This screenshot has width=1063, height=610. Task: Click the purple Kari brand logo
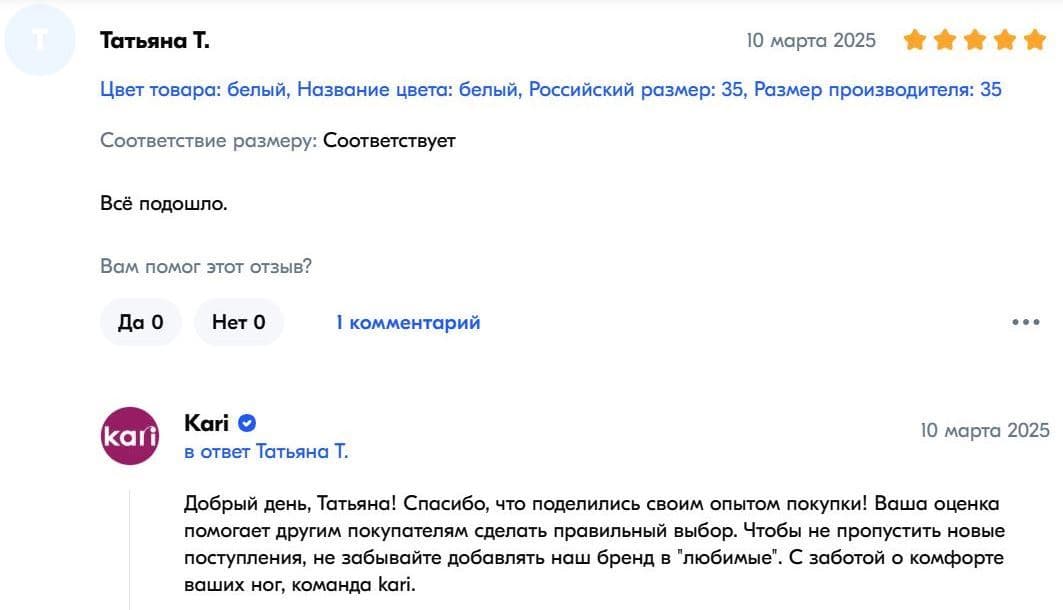130,436
